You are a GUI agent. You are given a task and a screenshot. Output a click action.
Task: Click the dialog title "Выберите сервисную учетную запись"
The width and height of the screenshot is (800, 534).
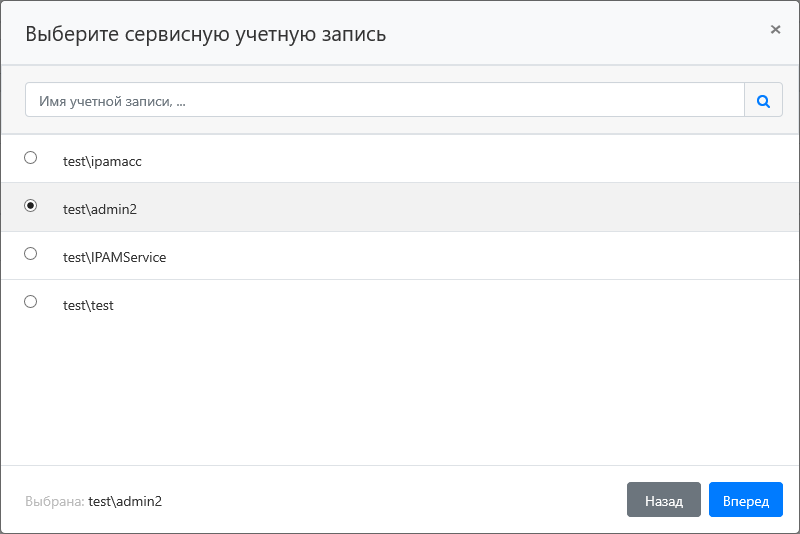(205, 34)
